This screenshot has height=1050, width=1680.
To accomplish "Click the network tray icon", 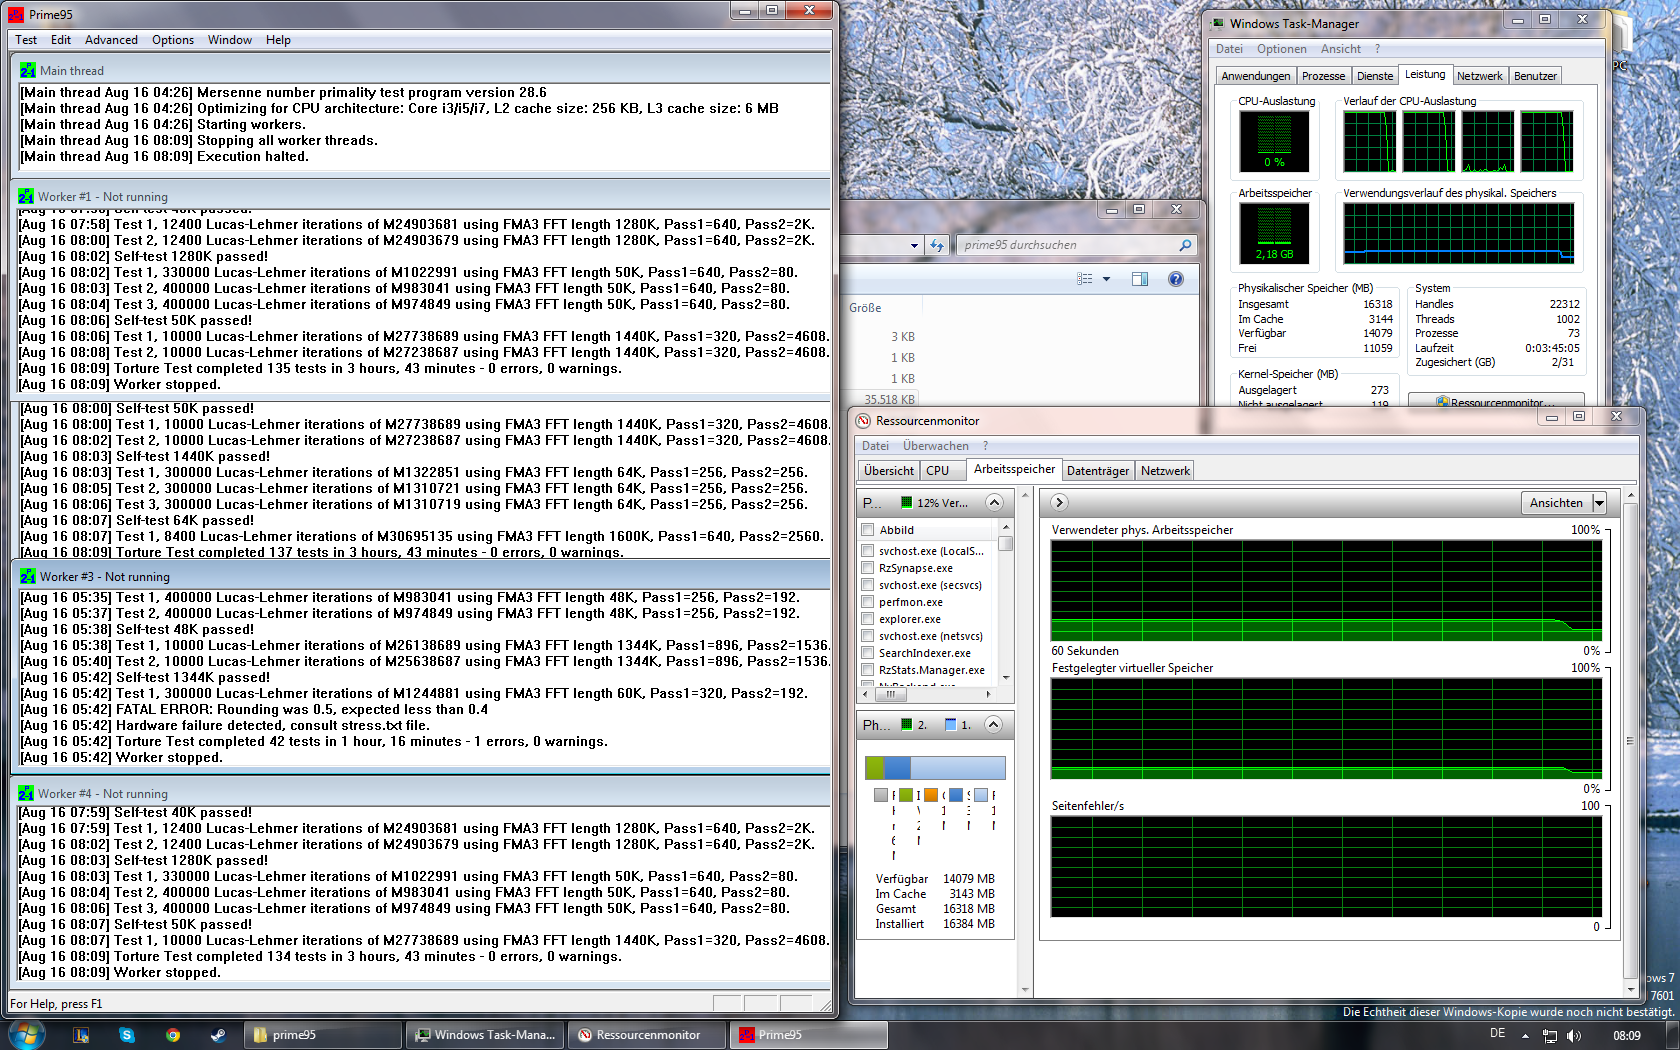I will (1550, 1035).
